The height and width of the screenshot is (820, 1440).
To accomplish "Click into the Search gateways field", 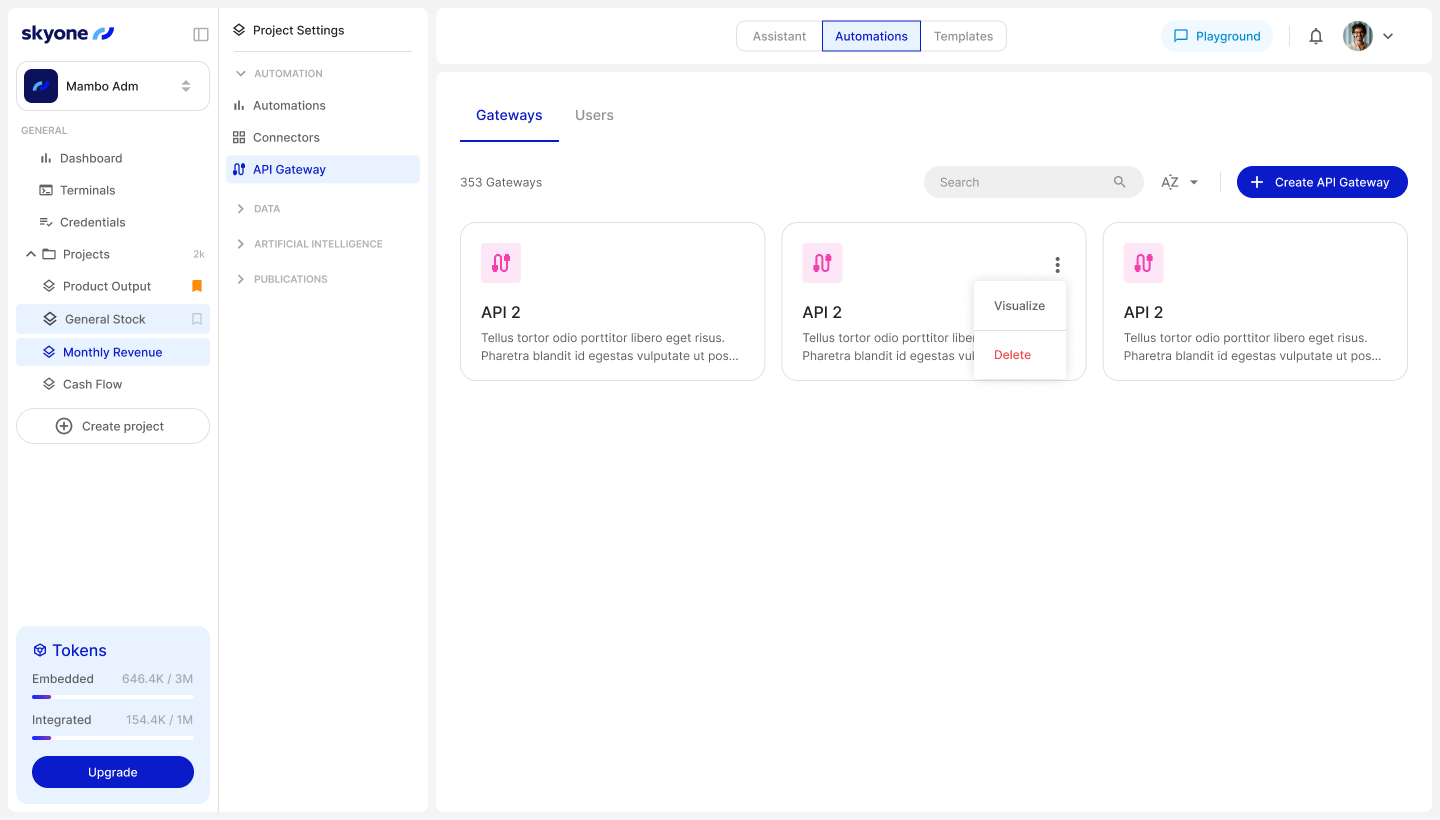I will 1020,182.
